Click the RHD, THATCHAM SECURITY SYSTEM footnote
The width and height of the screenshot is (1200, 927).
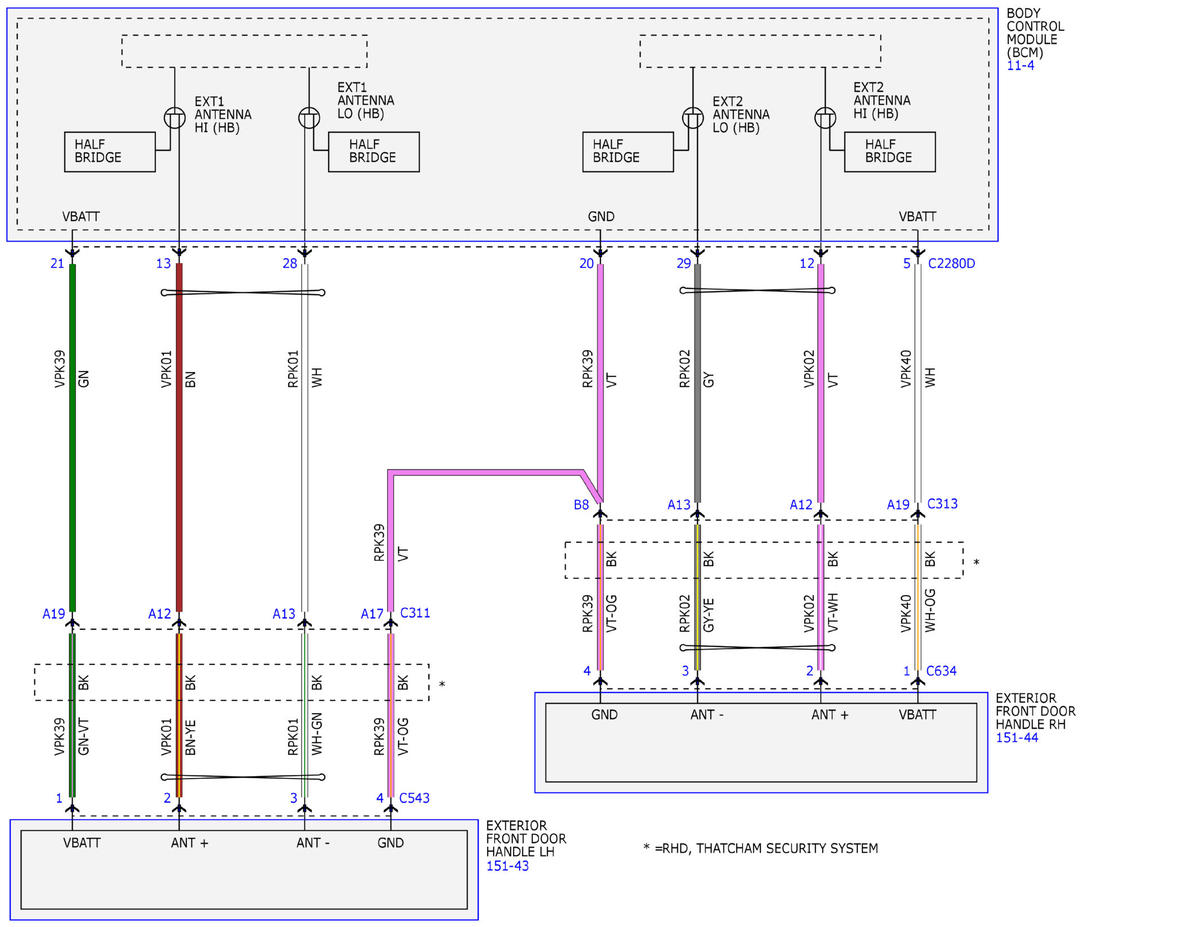(760, 848)
